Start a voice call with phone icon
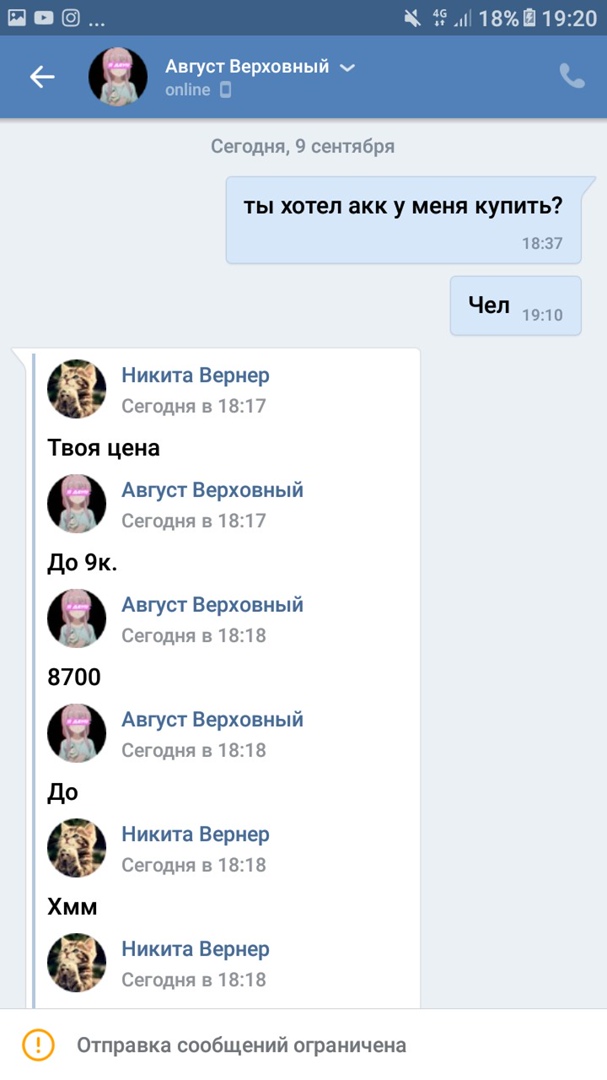Screen dimensions: 607x1080 [571, 77]
